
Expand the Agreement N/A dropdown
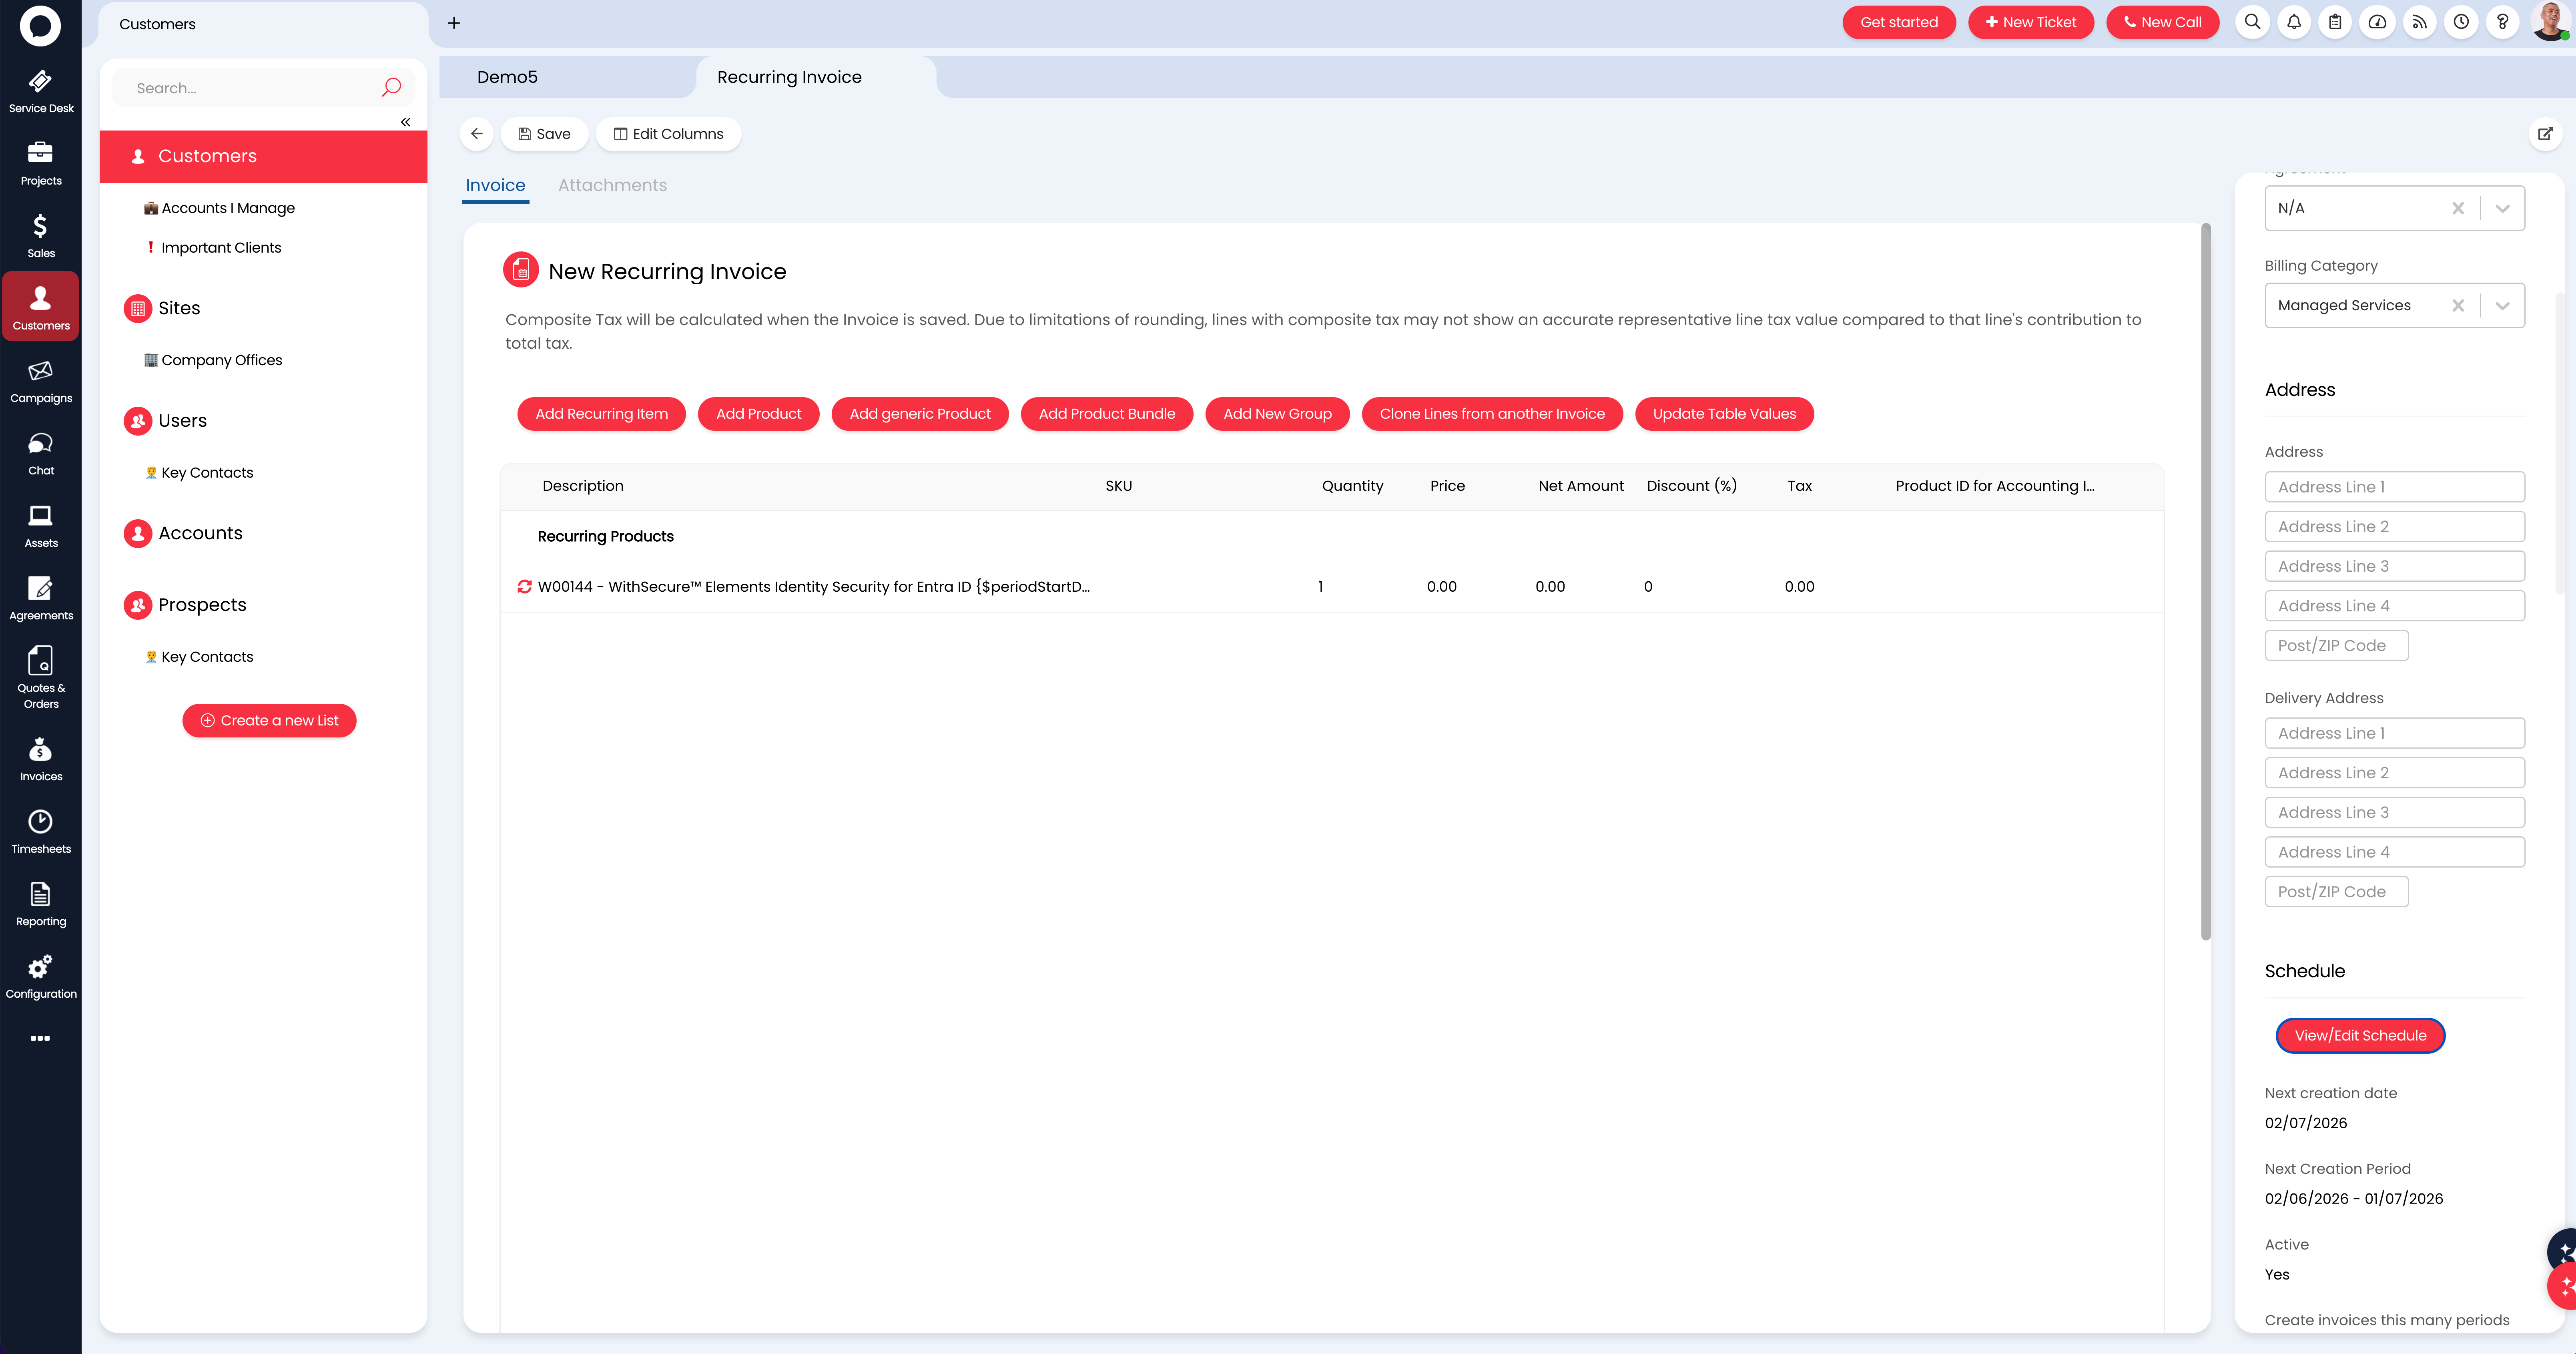(x=2502, y=208)
